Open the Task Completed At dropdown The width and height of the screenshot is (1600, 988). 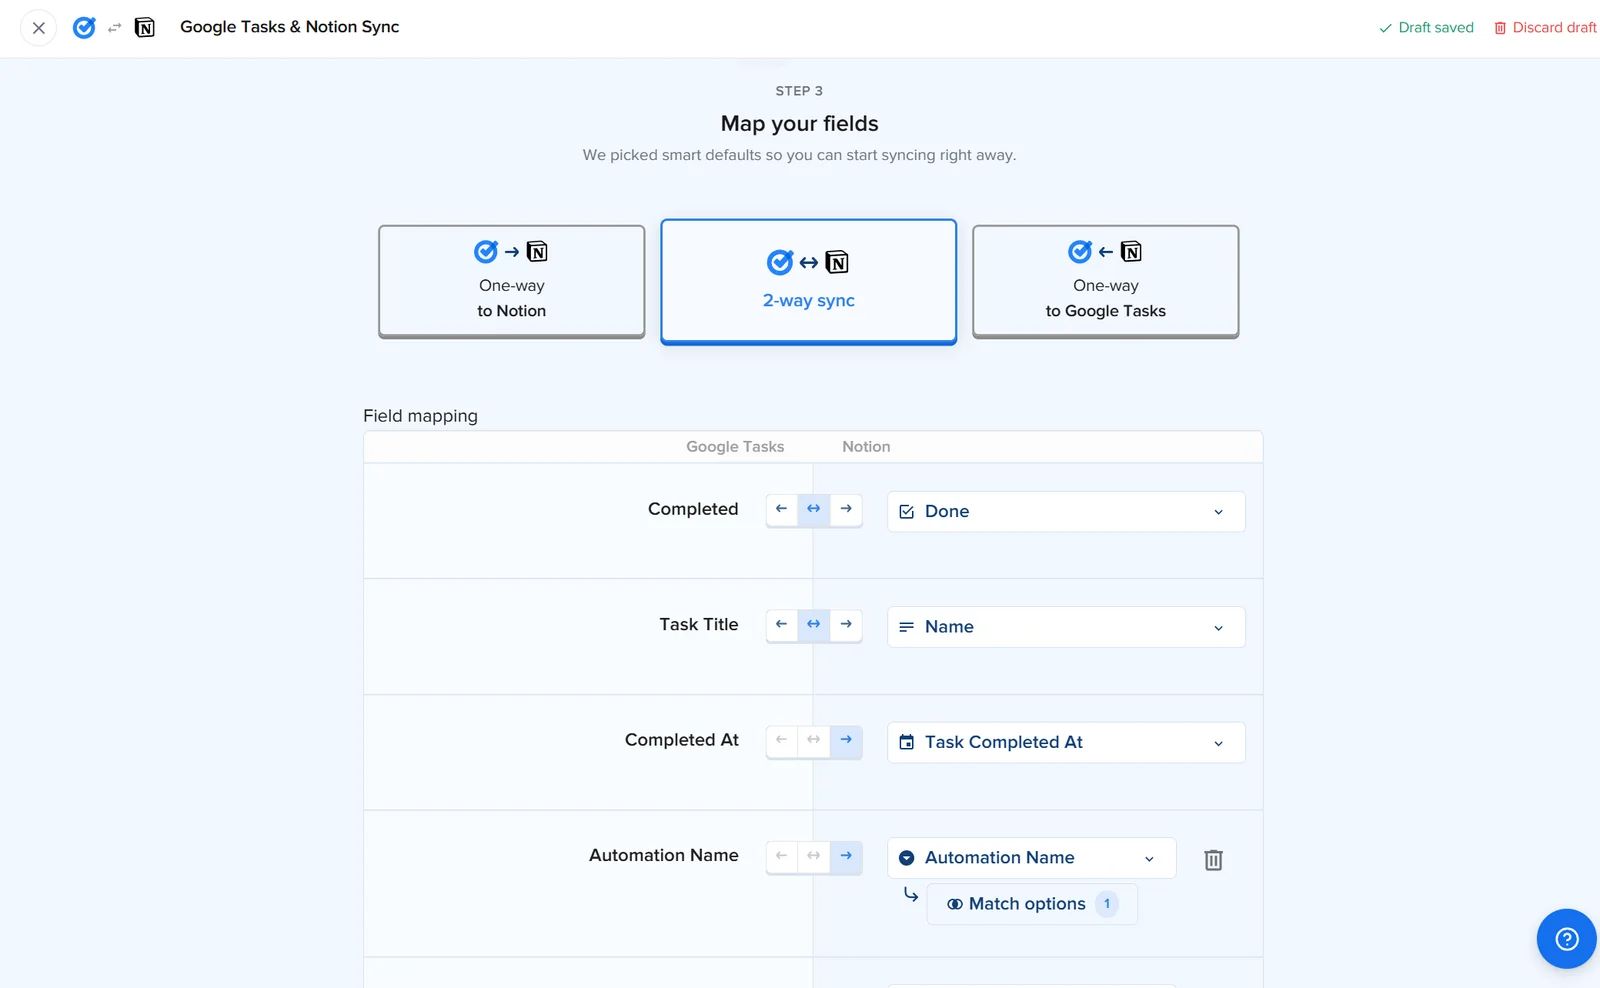coord(1066,742)
